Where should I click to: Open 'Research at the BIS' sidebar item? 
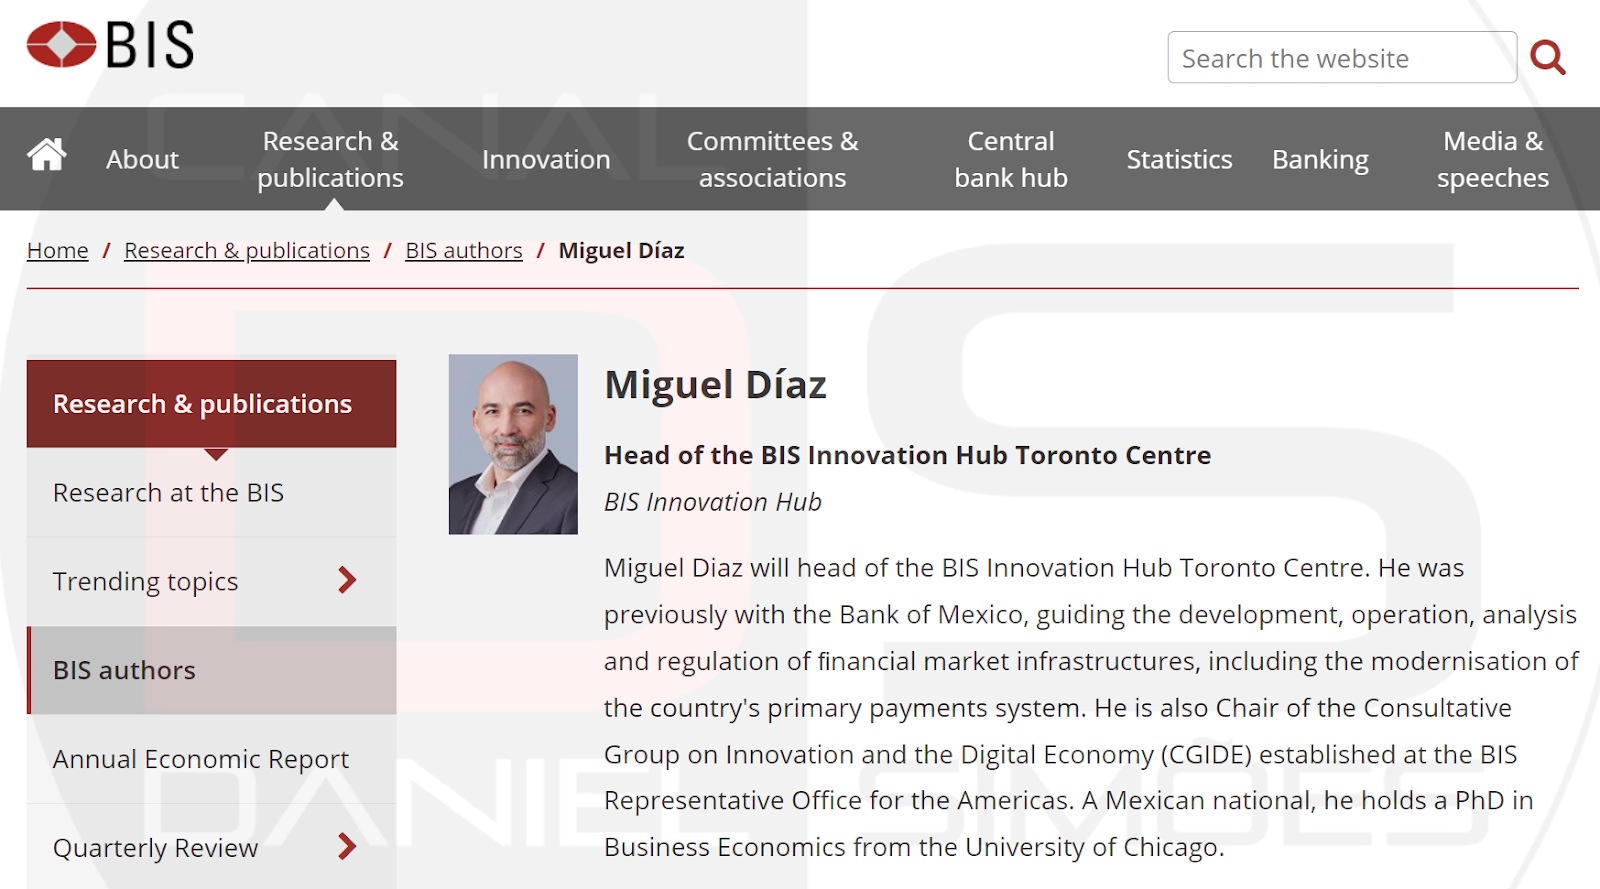tap(212, 493)
